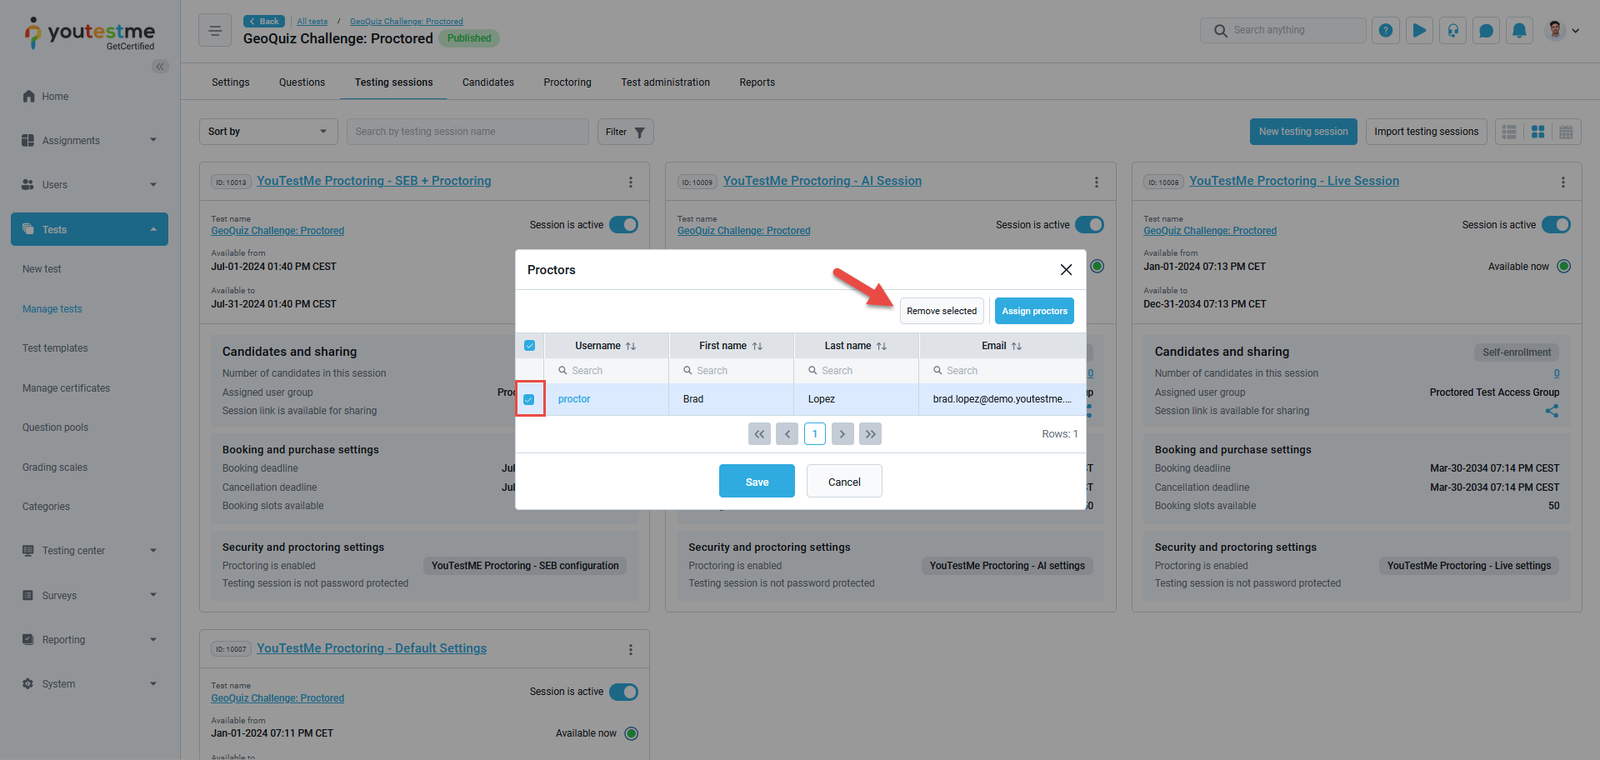Open the Proctoring tab
The image size is (1600, 760).
pyautogui.click(x=567, y=83)
